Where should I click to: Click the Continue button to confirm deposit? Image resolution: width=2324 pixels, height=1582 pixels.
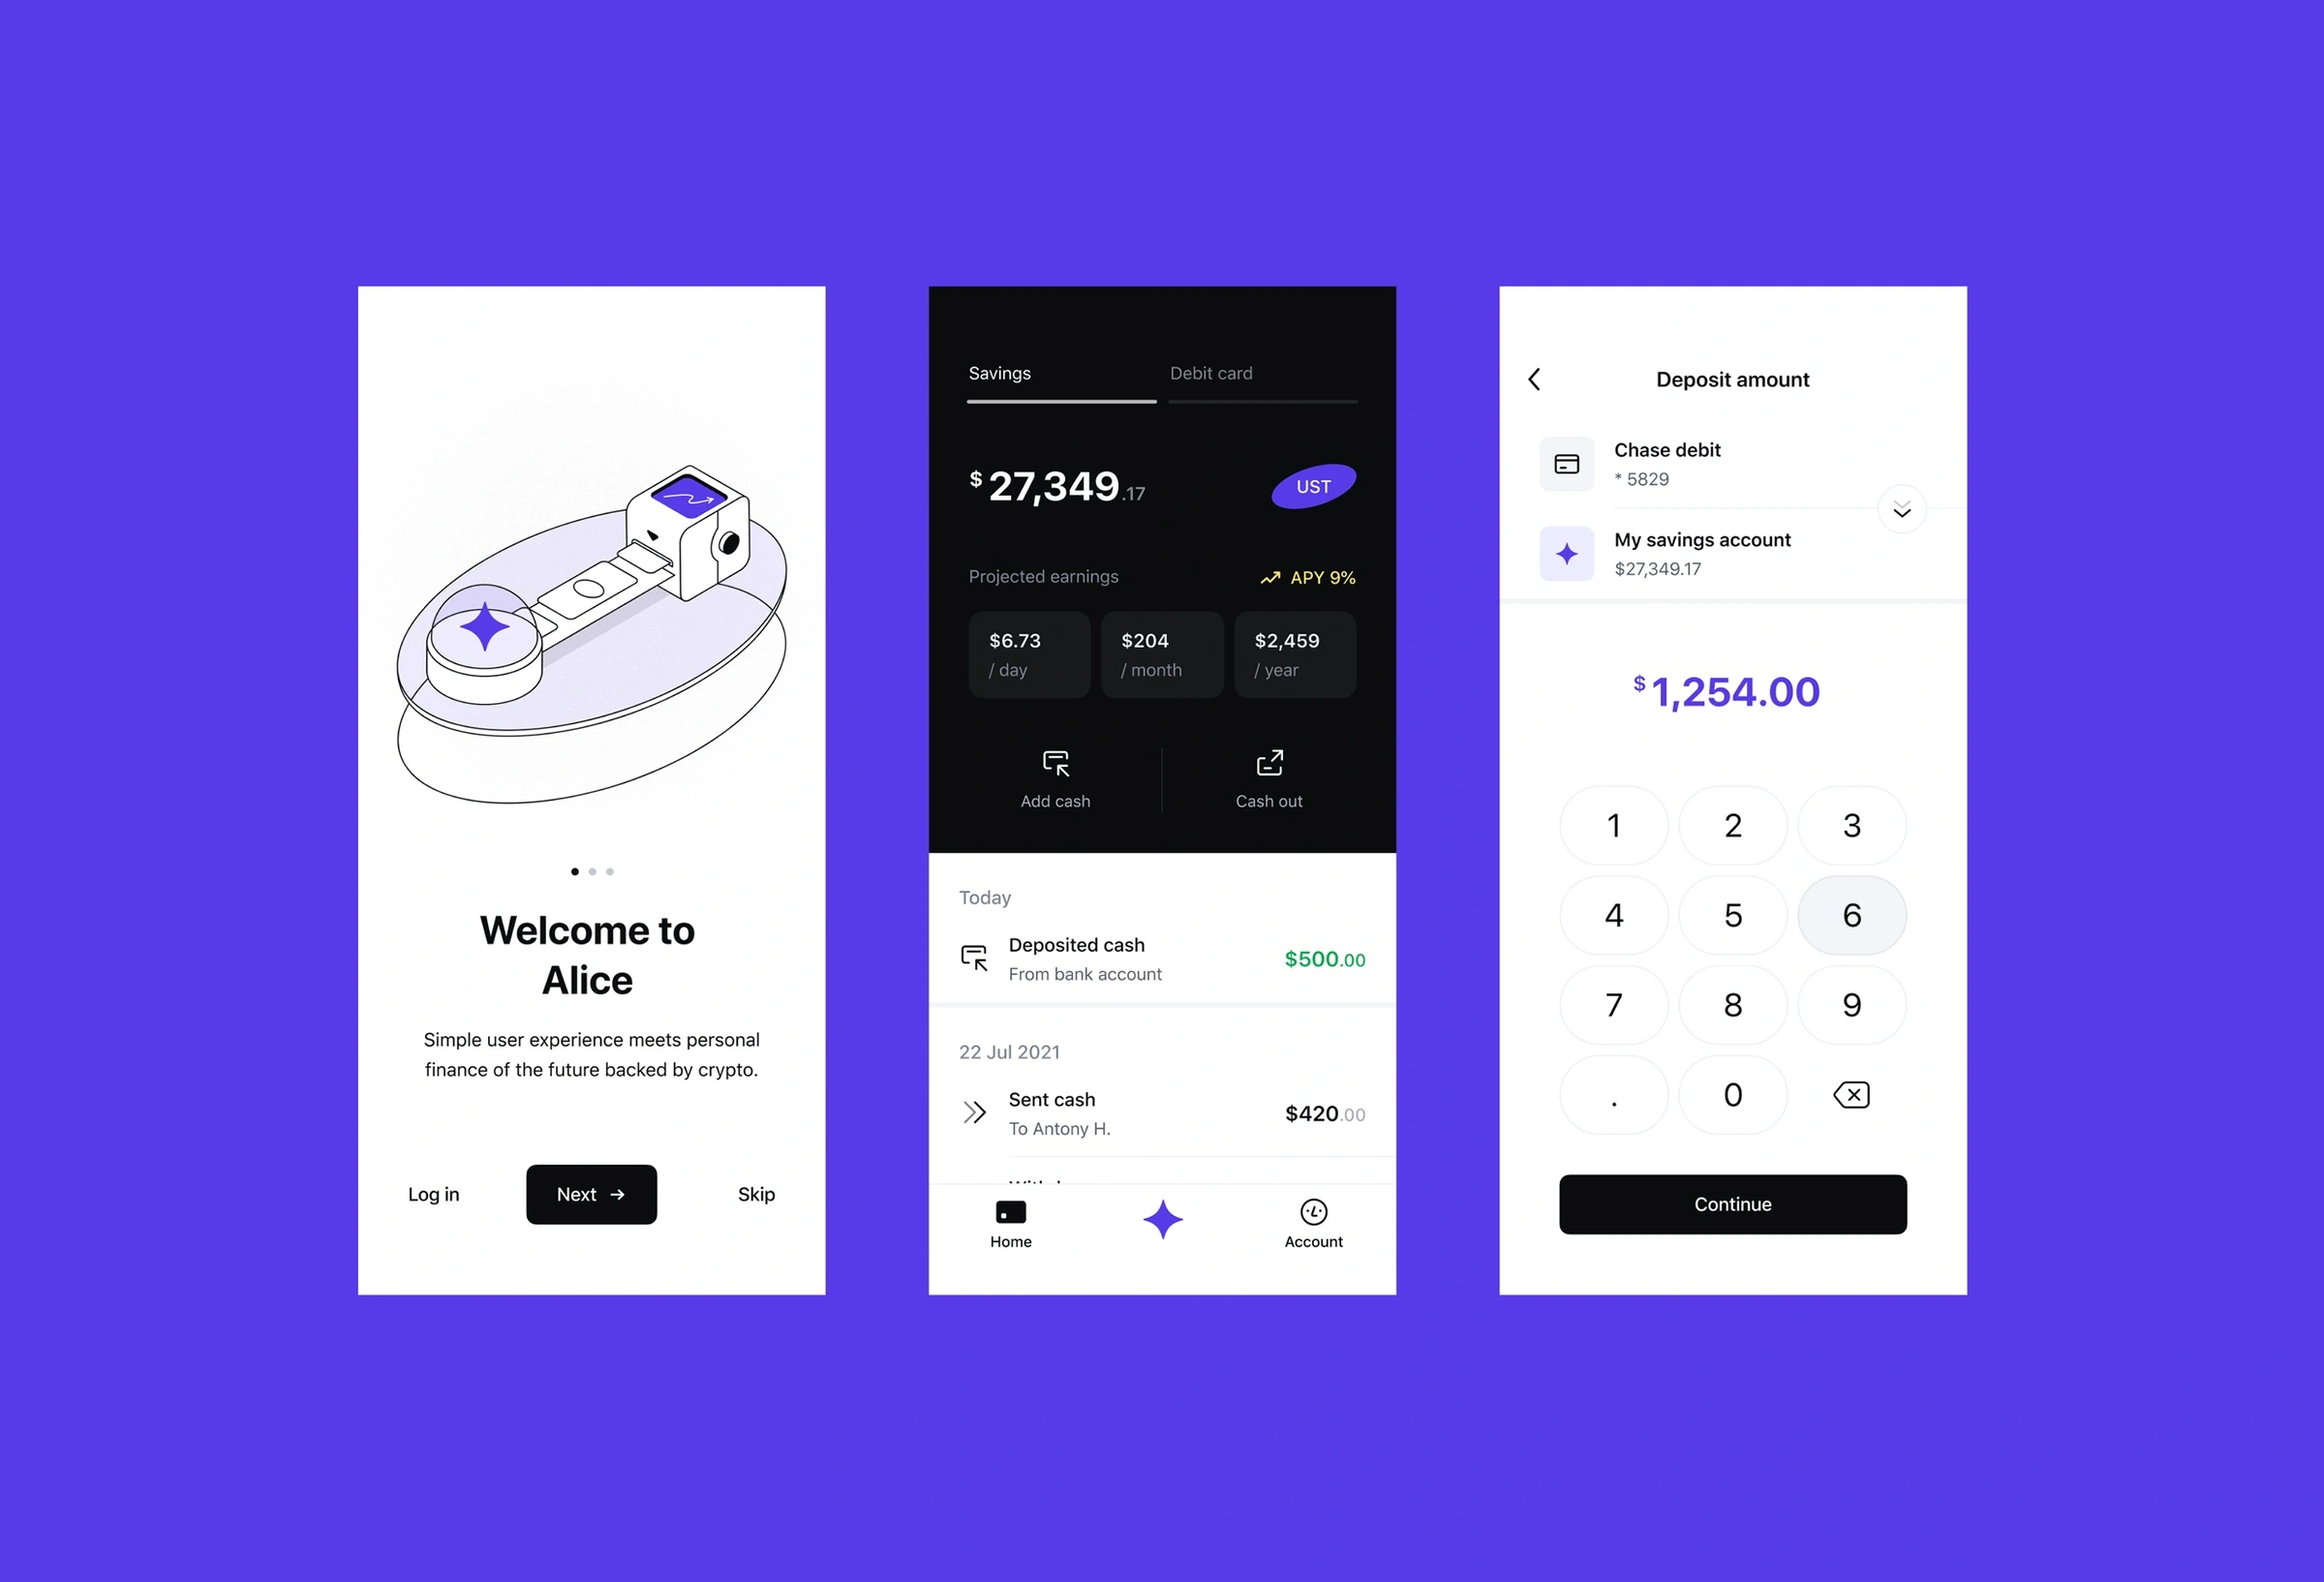click(x=1732, y=1202)
